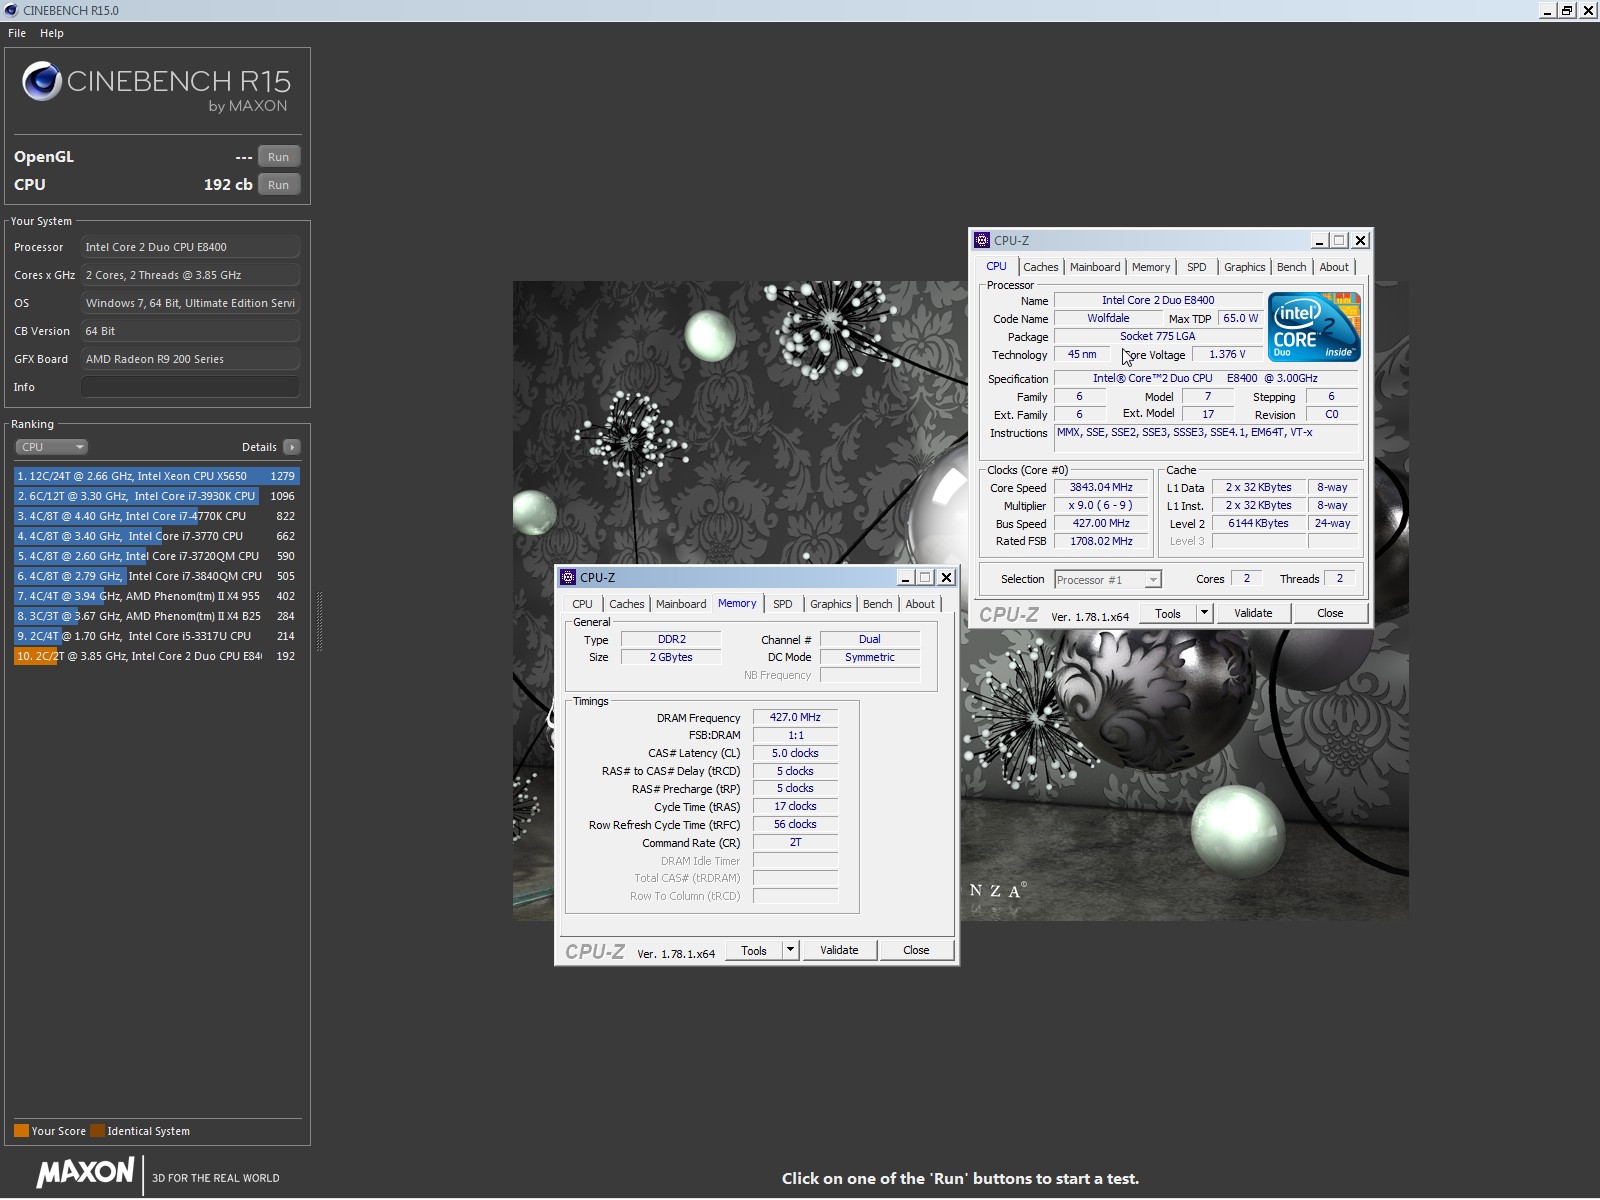Click the Intel Core 2 Duo inside badge
This screenshot has width=1600, height=1200.
(x=1314, y=327)
